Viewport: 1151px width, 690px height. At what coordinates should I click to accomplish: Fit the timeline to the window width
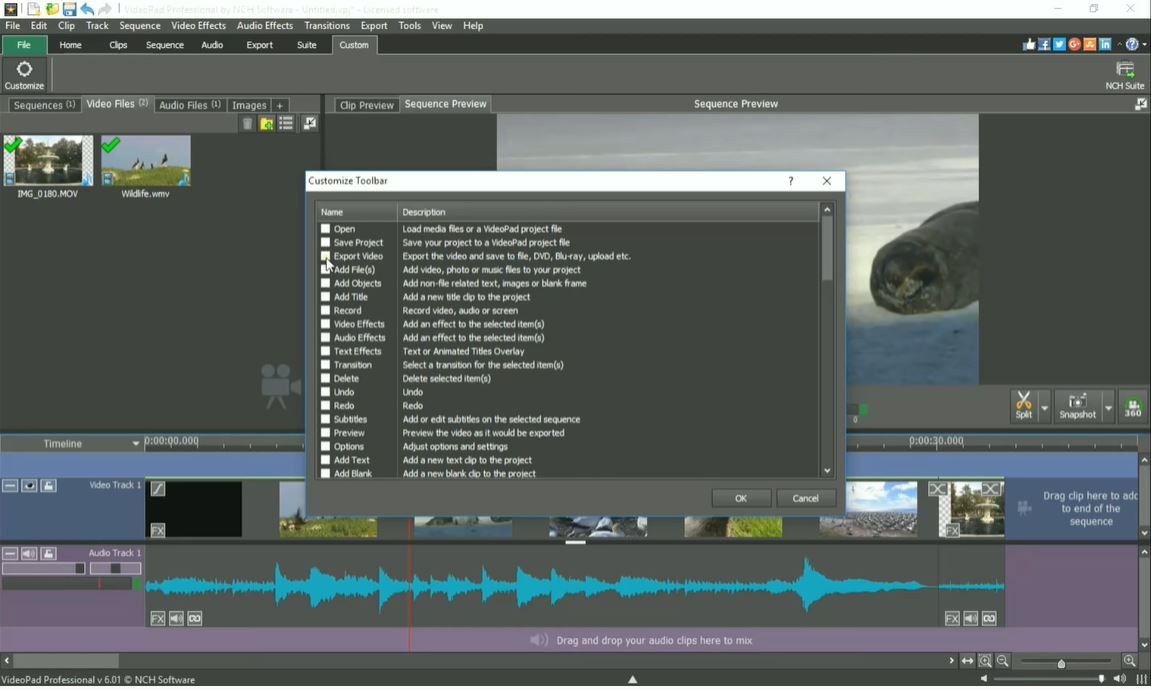click(x=967, y=661)
